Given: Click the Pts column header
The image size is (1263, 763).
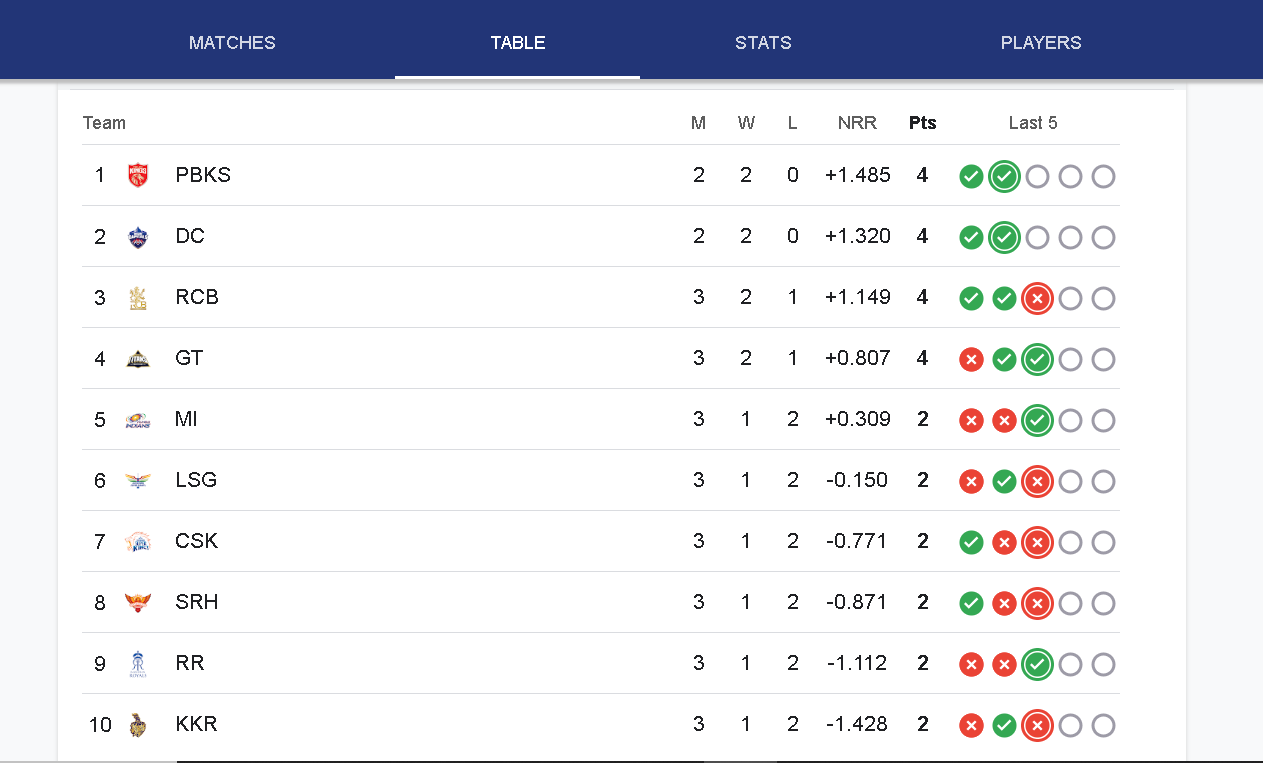Looking at the screenshot, I should pyautogui.click(x=922, y=123).
